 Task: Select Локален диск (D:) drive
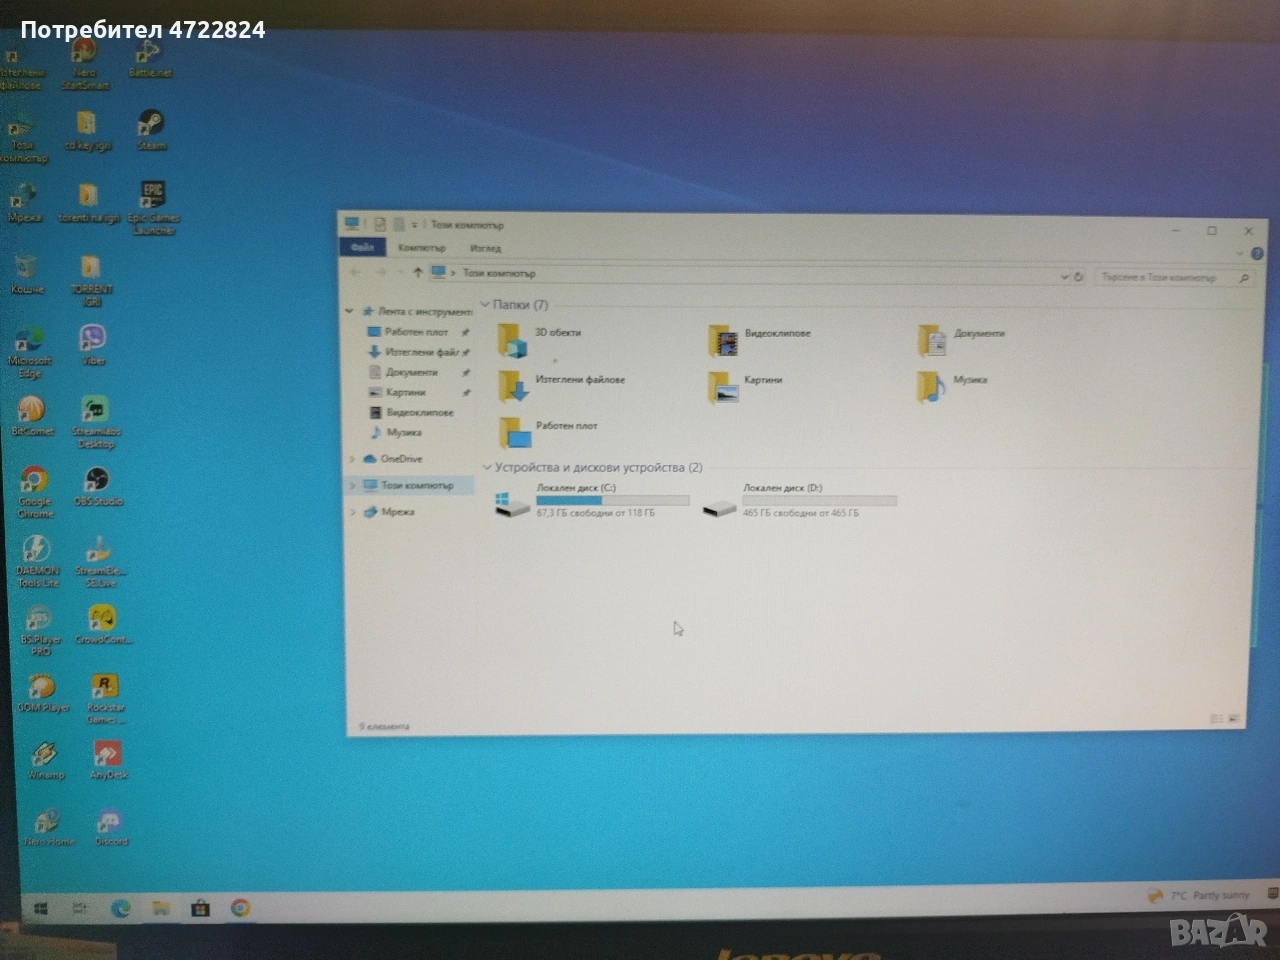point(800,500)
